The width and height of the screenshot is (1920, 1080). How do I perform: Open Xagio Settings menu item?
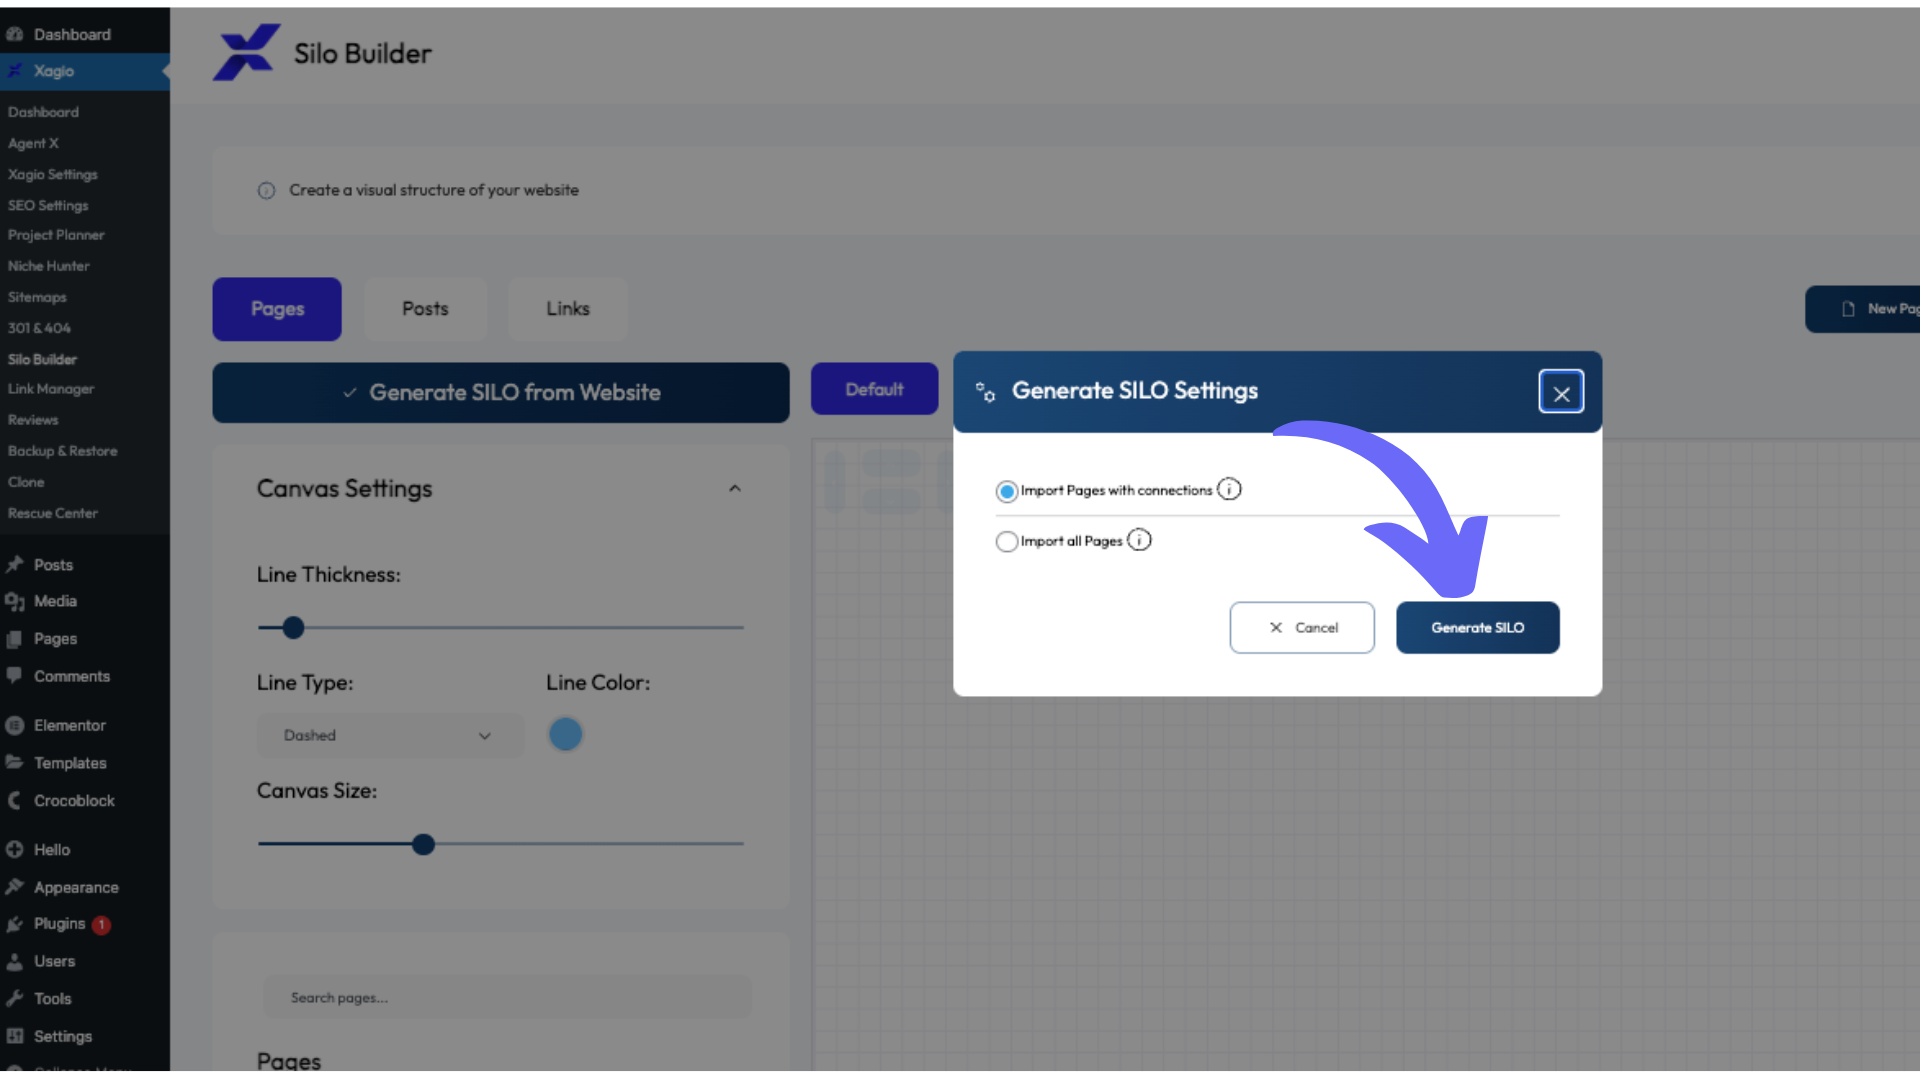(x=53, y=174)
